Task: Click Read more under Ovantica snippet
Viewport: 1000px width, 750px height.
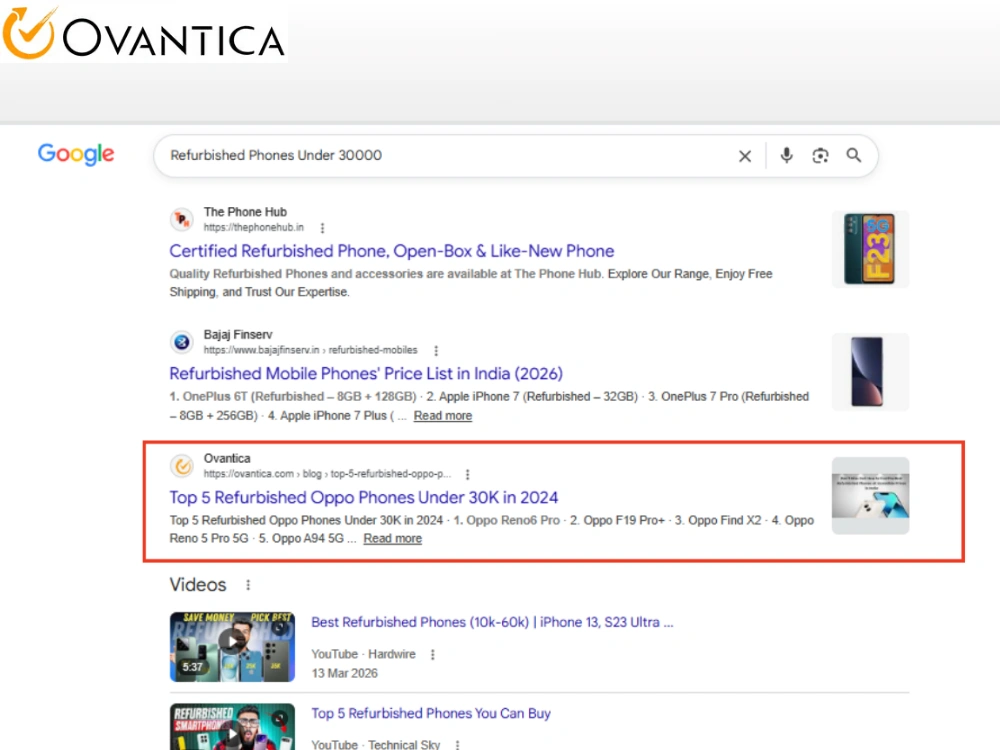Action: pyautogui.click(x=392, y=539)
